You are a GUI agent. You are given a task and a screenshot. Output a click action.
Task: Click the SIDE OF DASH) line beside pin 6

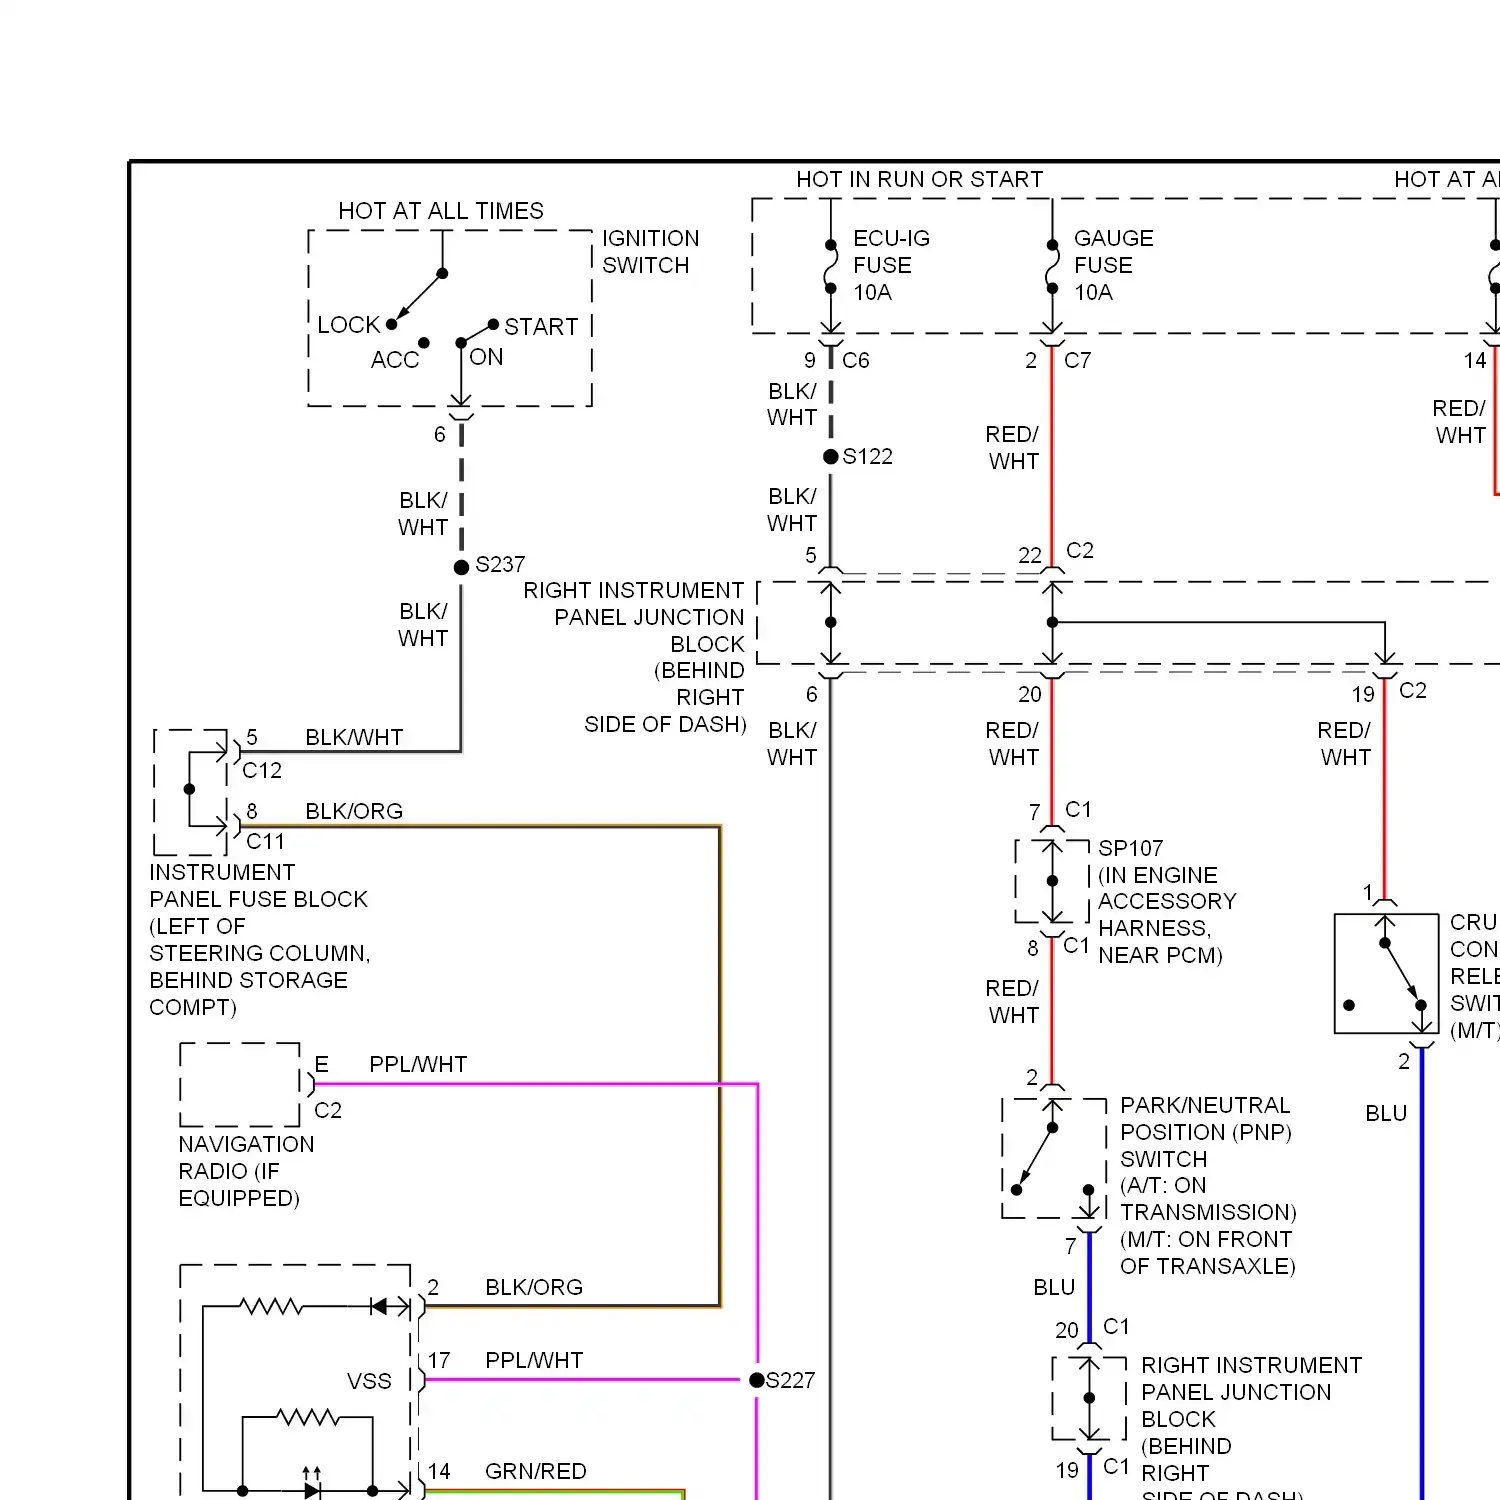pyautogui.click(x=665, y=725)
